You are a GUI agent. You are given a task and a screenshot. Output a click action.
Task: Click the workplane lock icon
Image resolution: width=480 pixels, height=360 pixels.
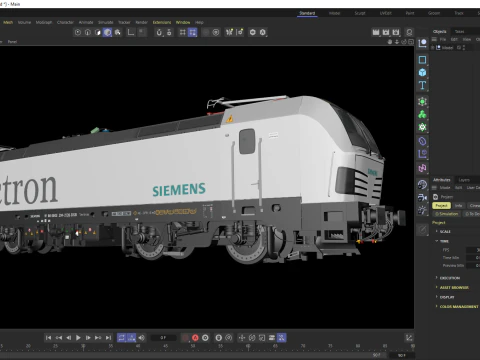(169, 32)
